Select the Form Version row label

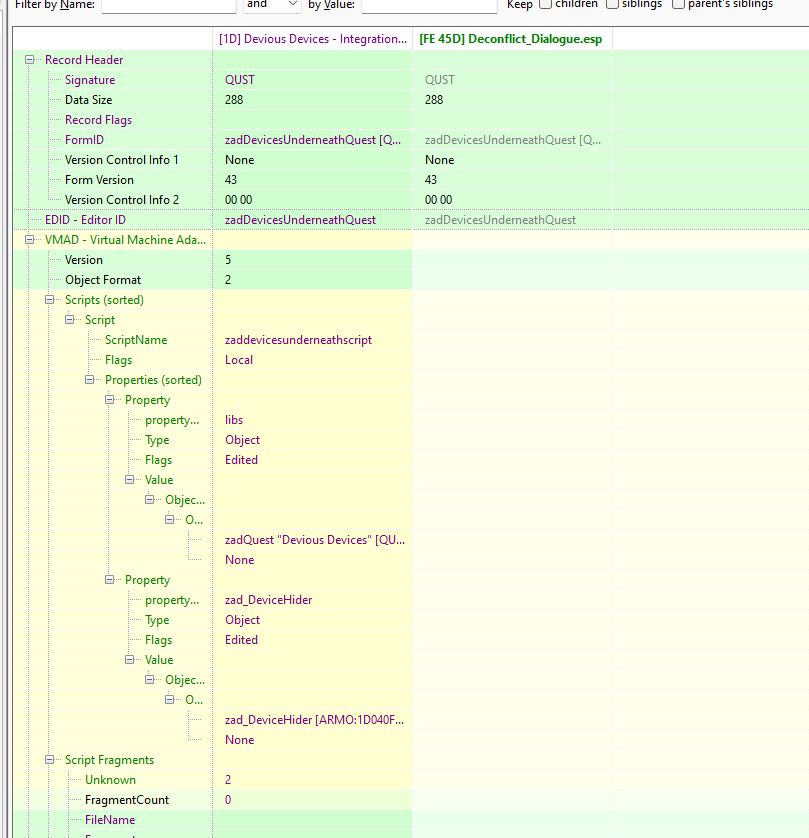99,180
